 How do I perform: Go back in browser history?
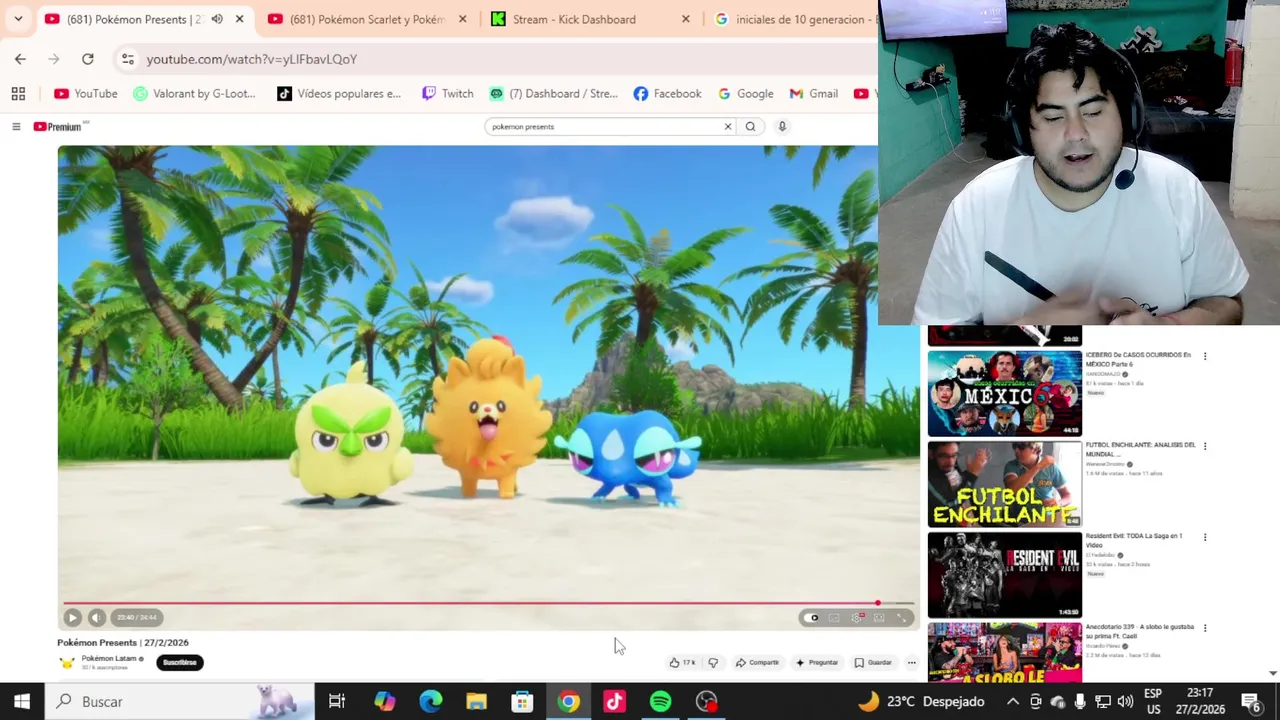pyautogui.click(x=20, y=59)
